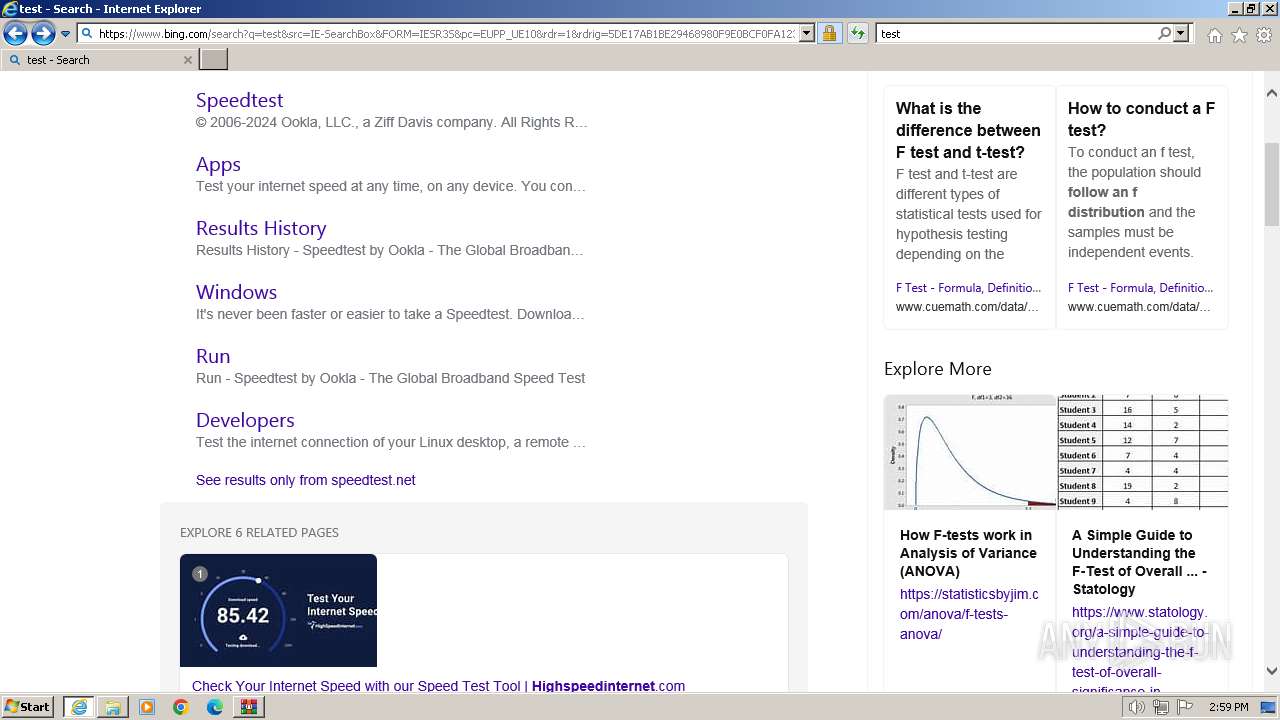Open the Windows Start button
The height and width of the screenshot is (720, 1280).
28,707
